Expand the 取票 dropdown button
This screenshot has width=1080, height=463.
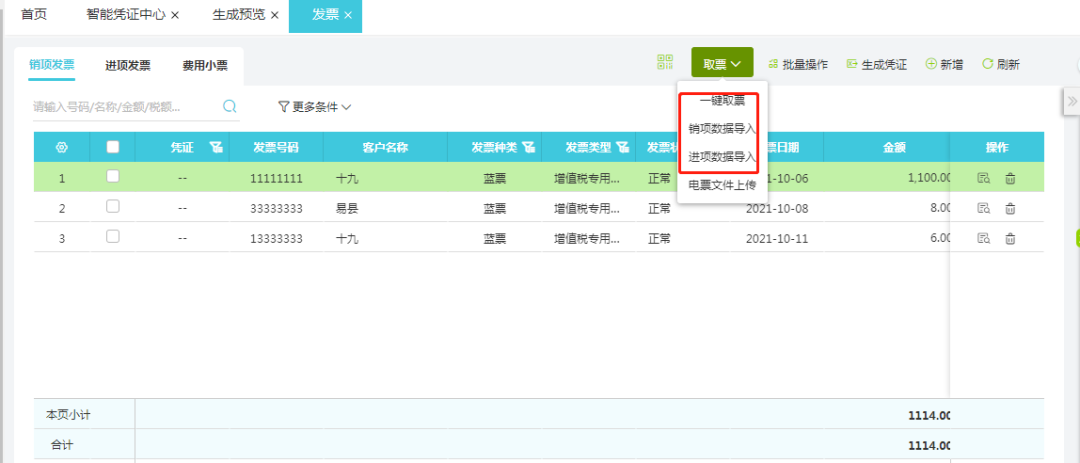pos(723,63)
